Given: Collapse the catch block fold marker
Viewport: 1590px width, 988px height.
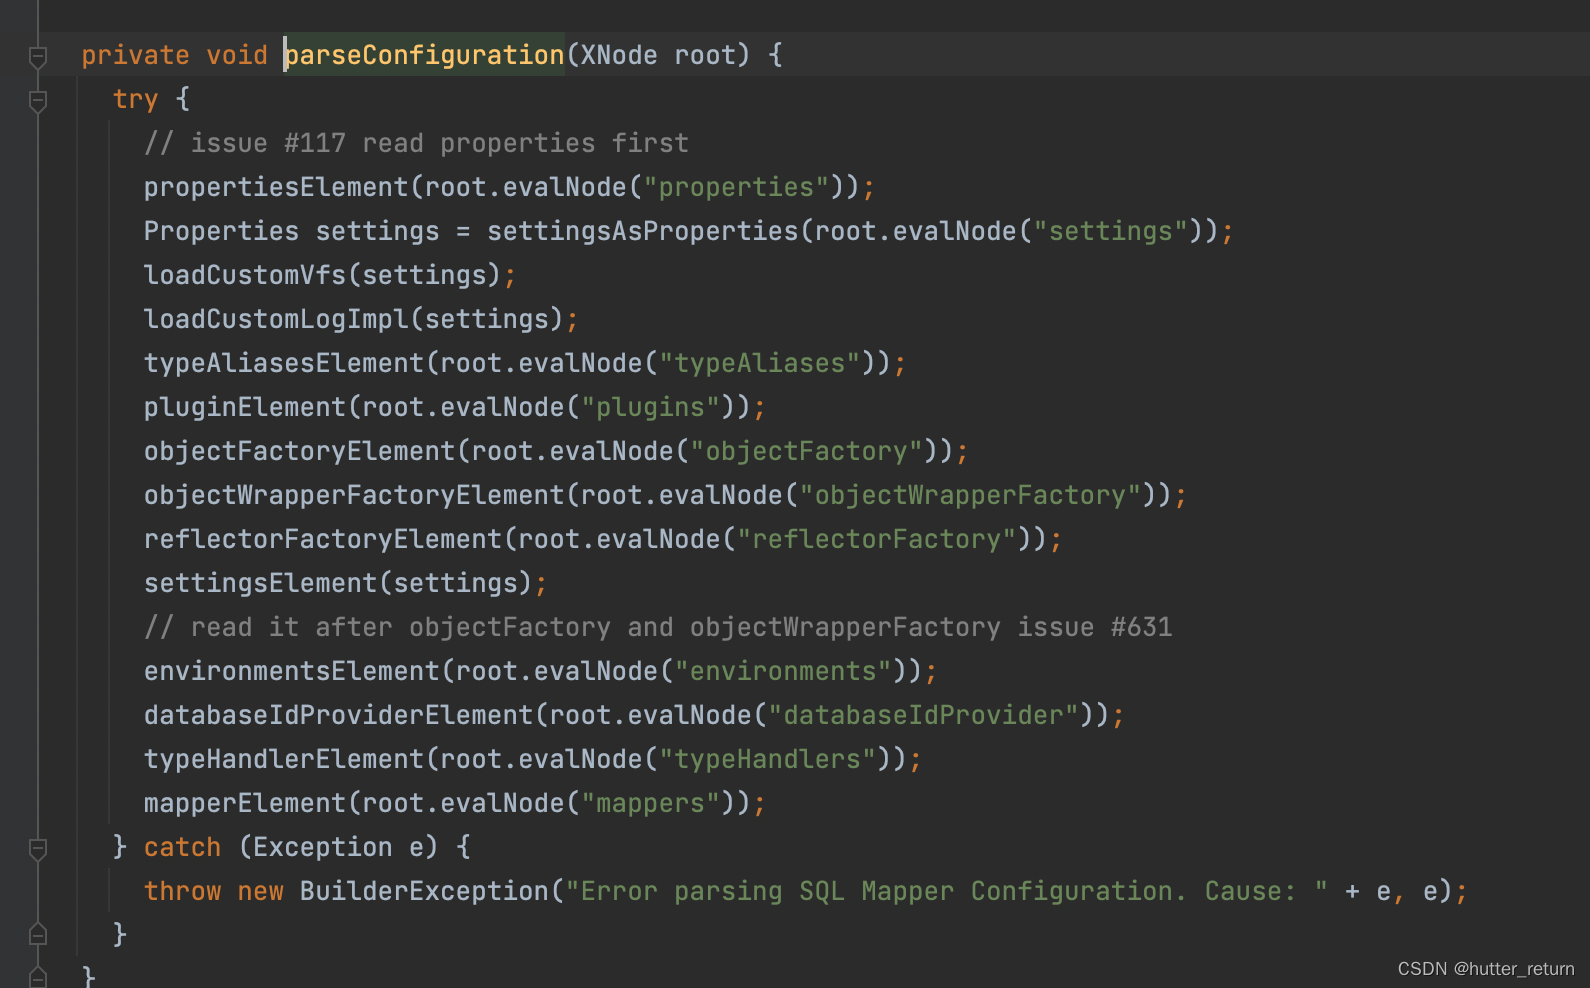Looking at the screenshot, I should pos(38,848).
